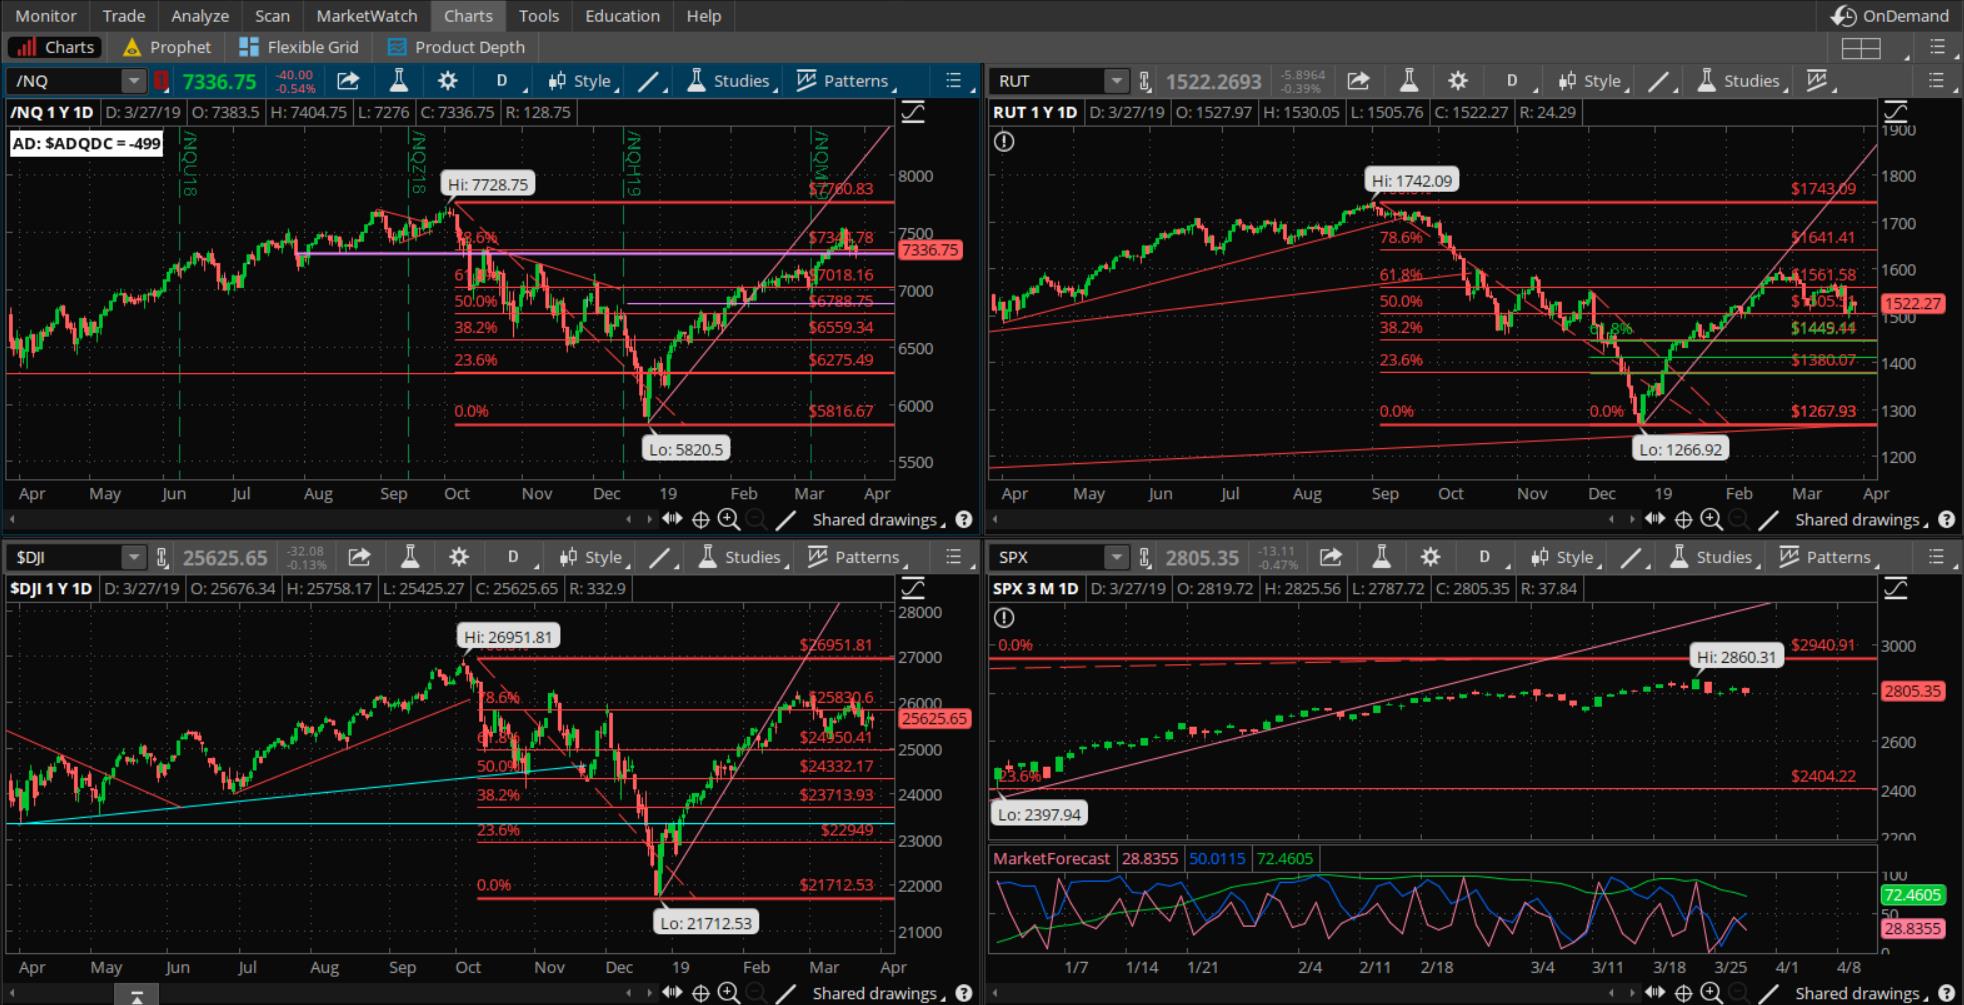The width and height of the screenshot is (1964, 1005).
Task: Open the SPX symbol selector dropdown arrow
Action: [1116, 557]
